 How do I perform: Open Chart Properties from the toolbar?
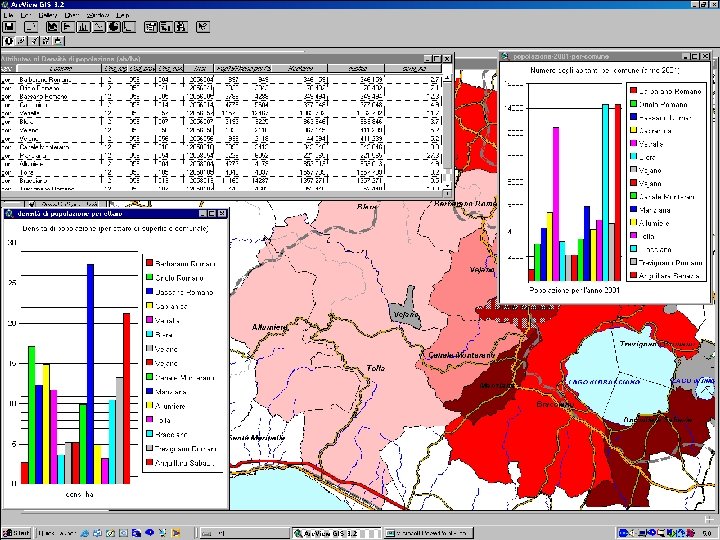coord(30,27)
